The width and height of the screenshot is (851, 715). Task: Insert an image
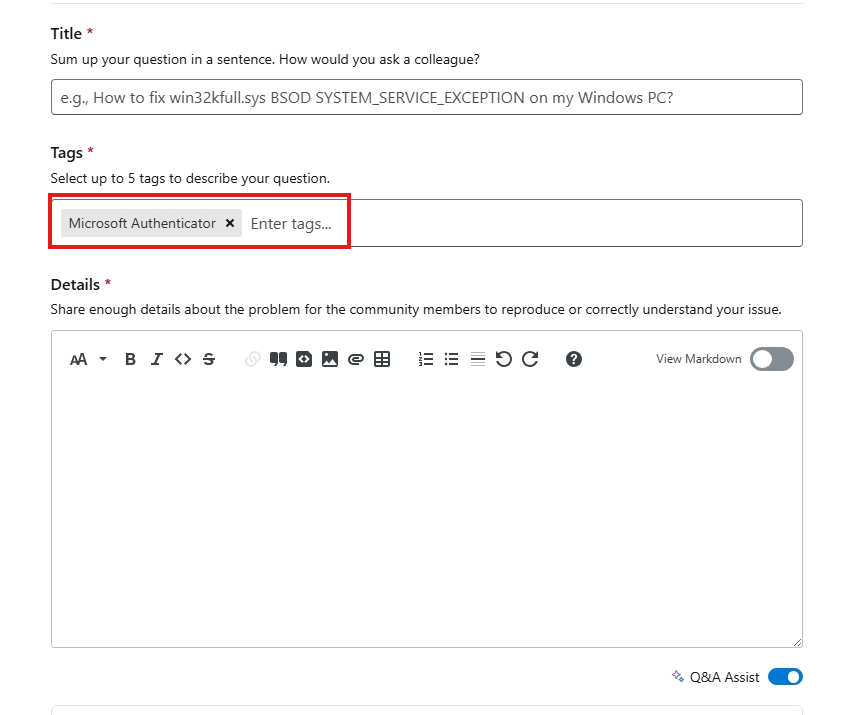pos(330,359)
